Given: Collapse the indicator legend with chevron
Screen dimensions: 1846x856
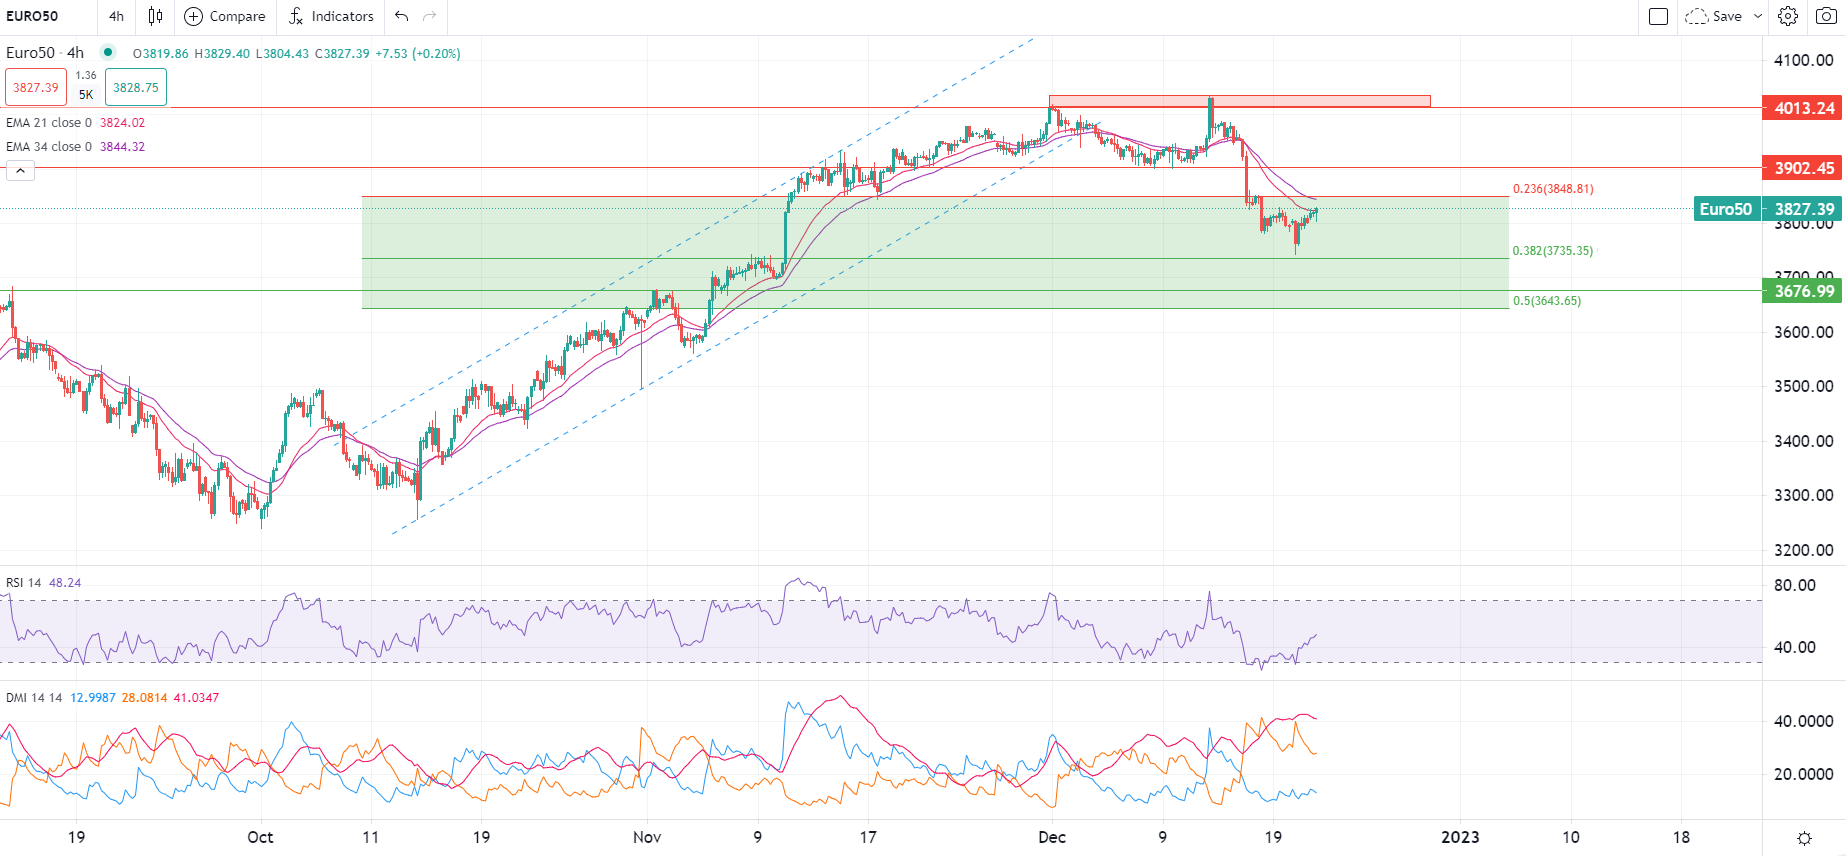Looking at the screenshot, I should [20, 171].
